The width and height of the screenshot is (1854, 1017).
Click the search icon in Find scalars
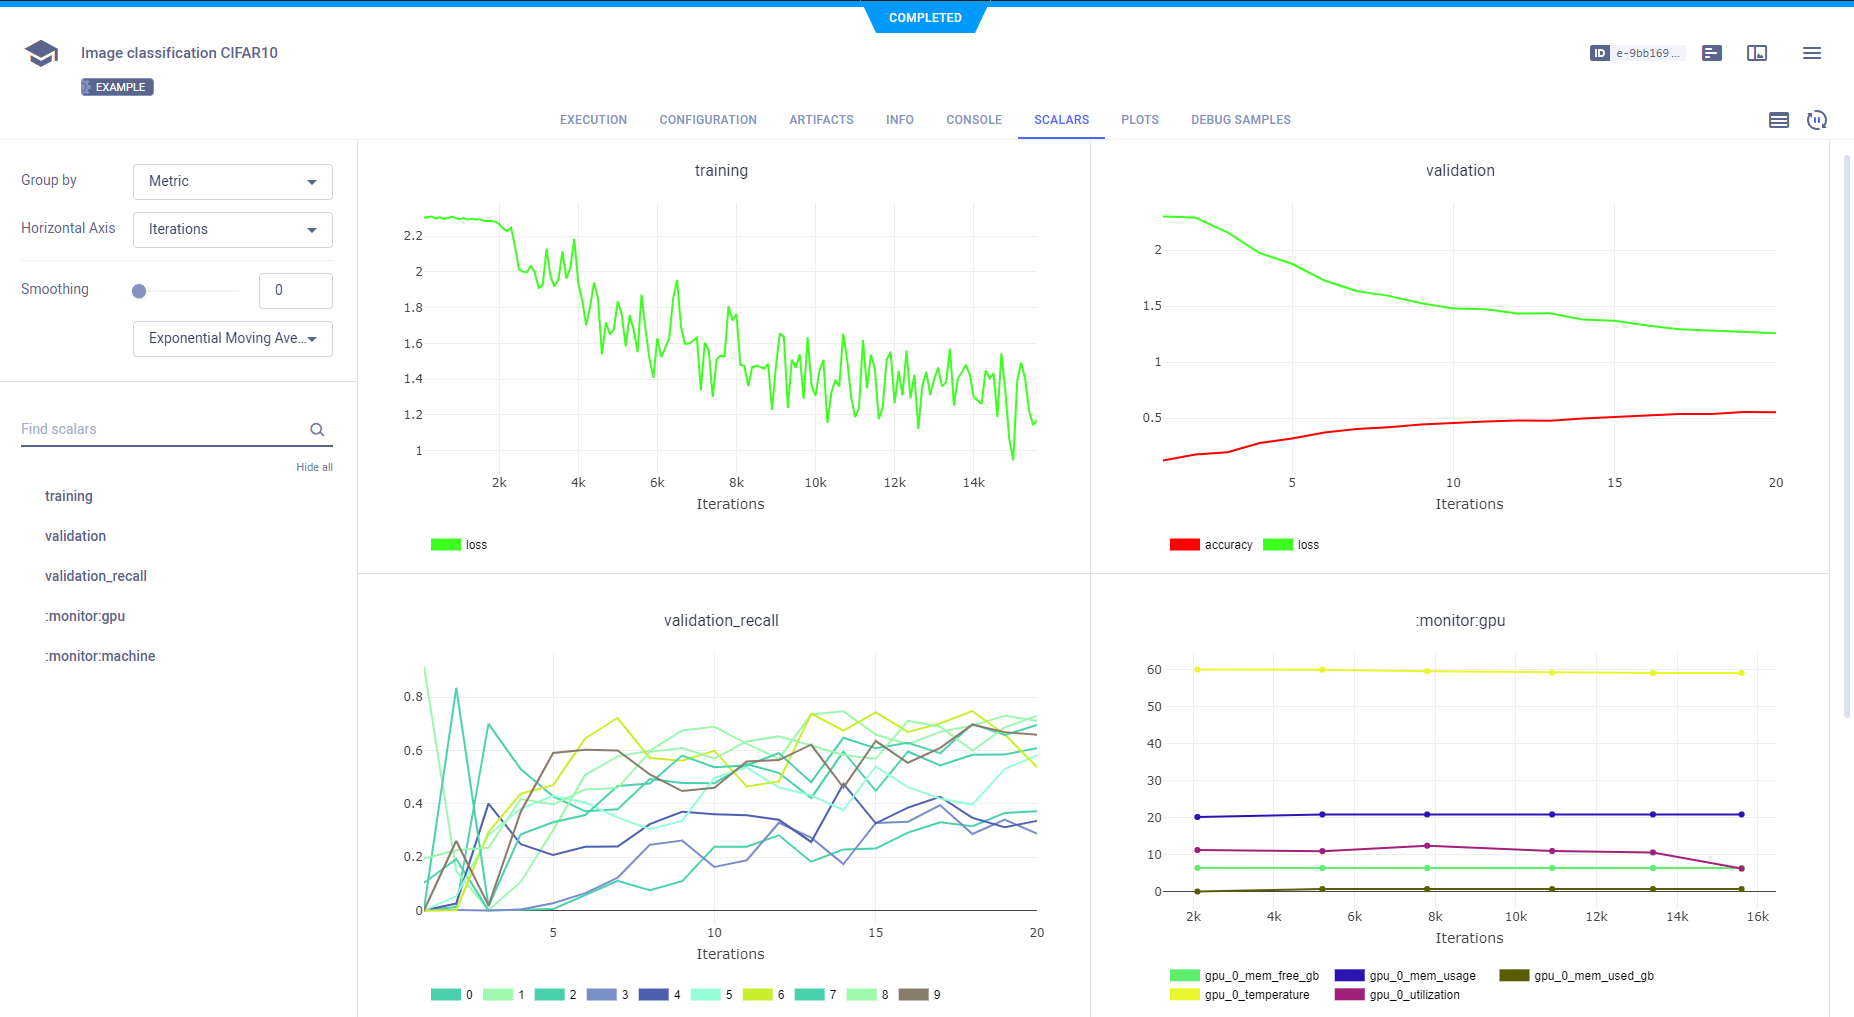click(x=317, y=430)
